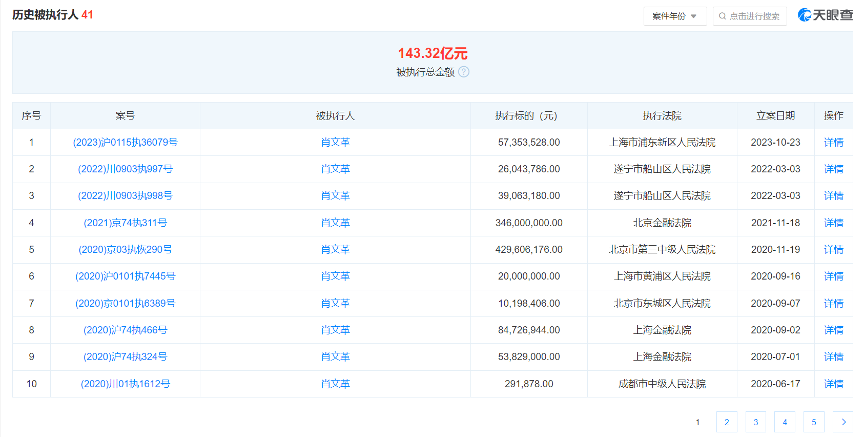Click the amount 346,000,000.00
This screenshot has height=437, width=864.
coord(529,223)
